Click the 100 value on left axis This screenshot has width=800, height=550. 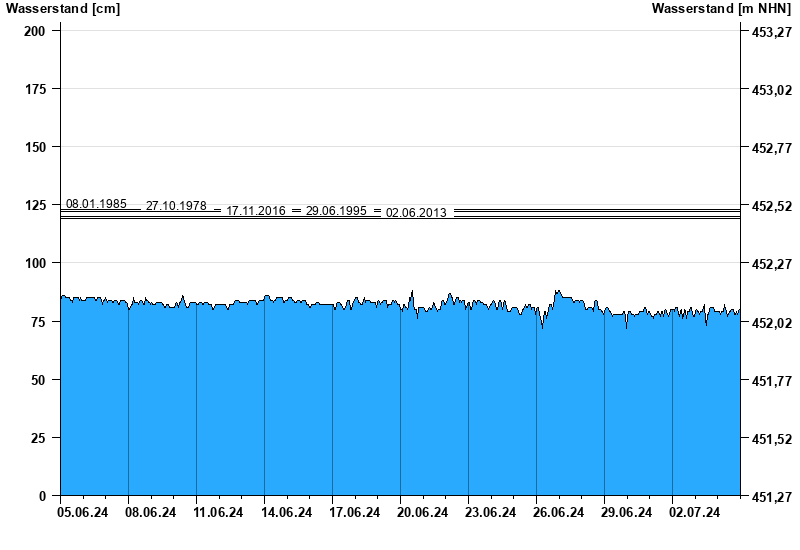point(34,263)
